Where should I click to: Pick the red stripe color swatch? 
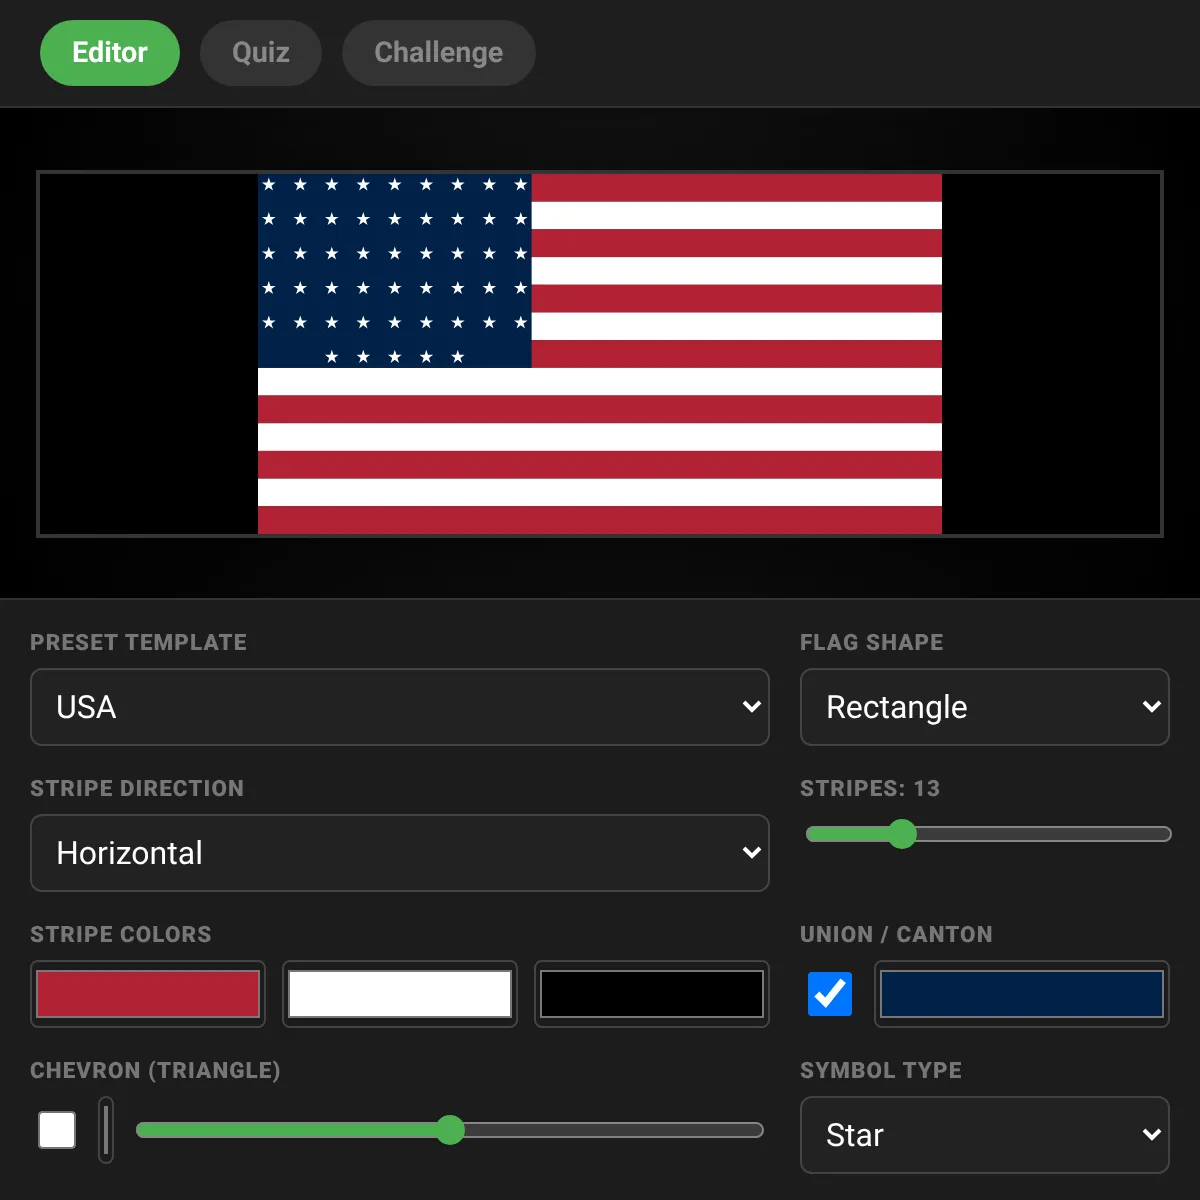click(x=148, y=994)
